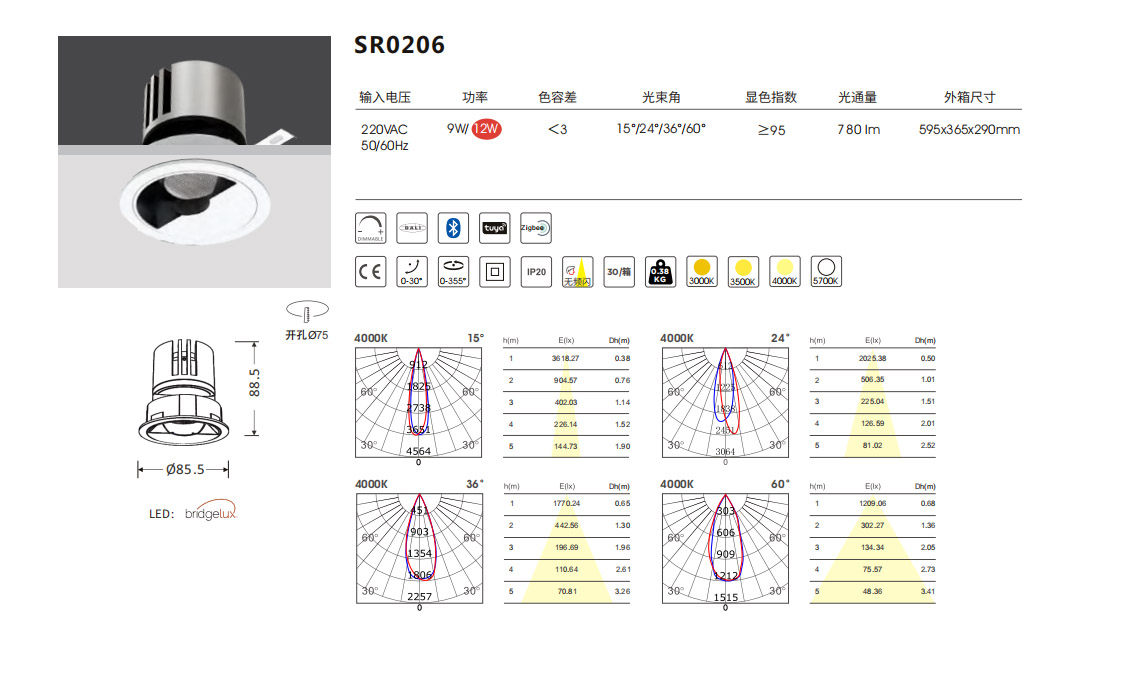This screenshot has width=1144, height=684.
Task: Pick the 4000K color temperature swatch icon
Action: (784, 271)
